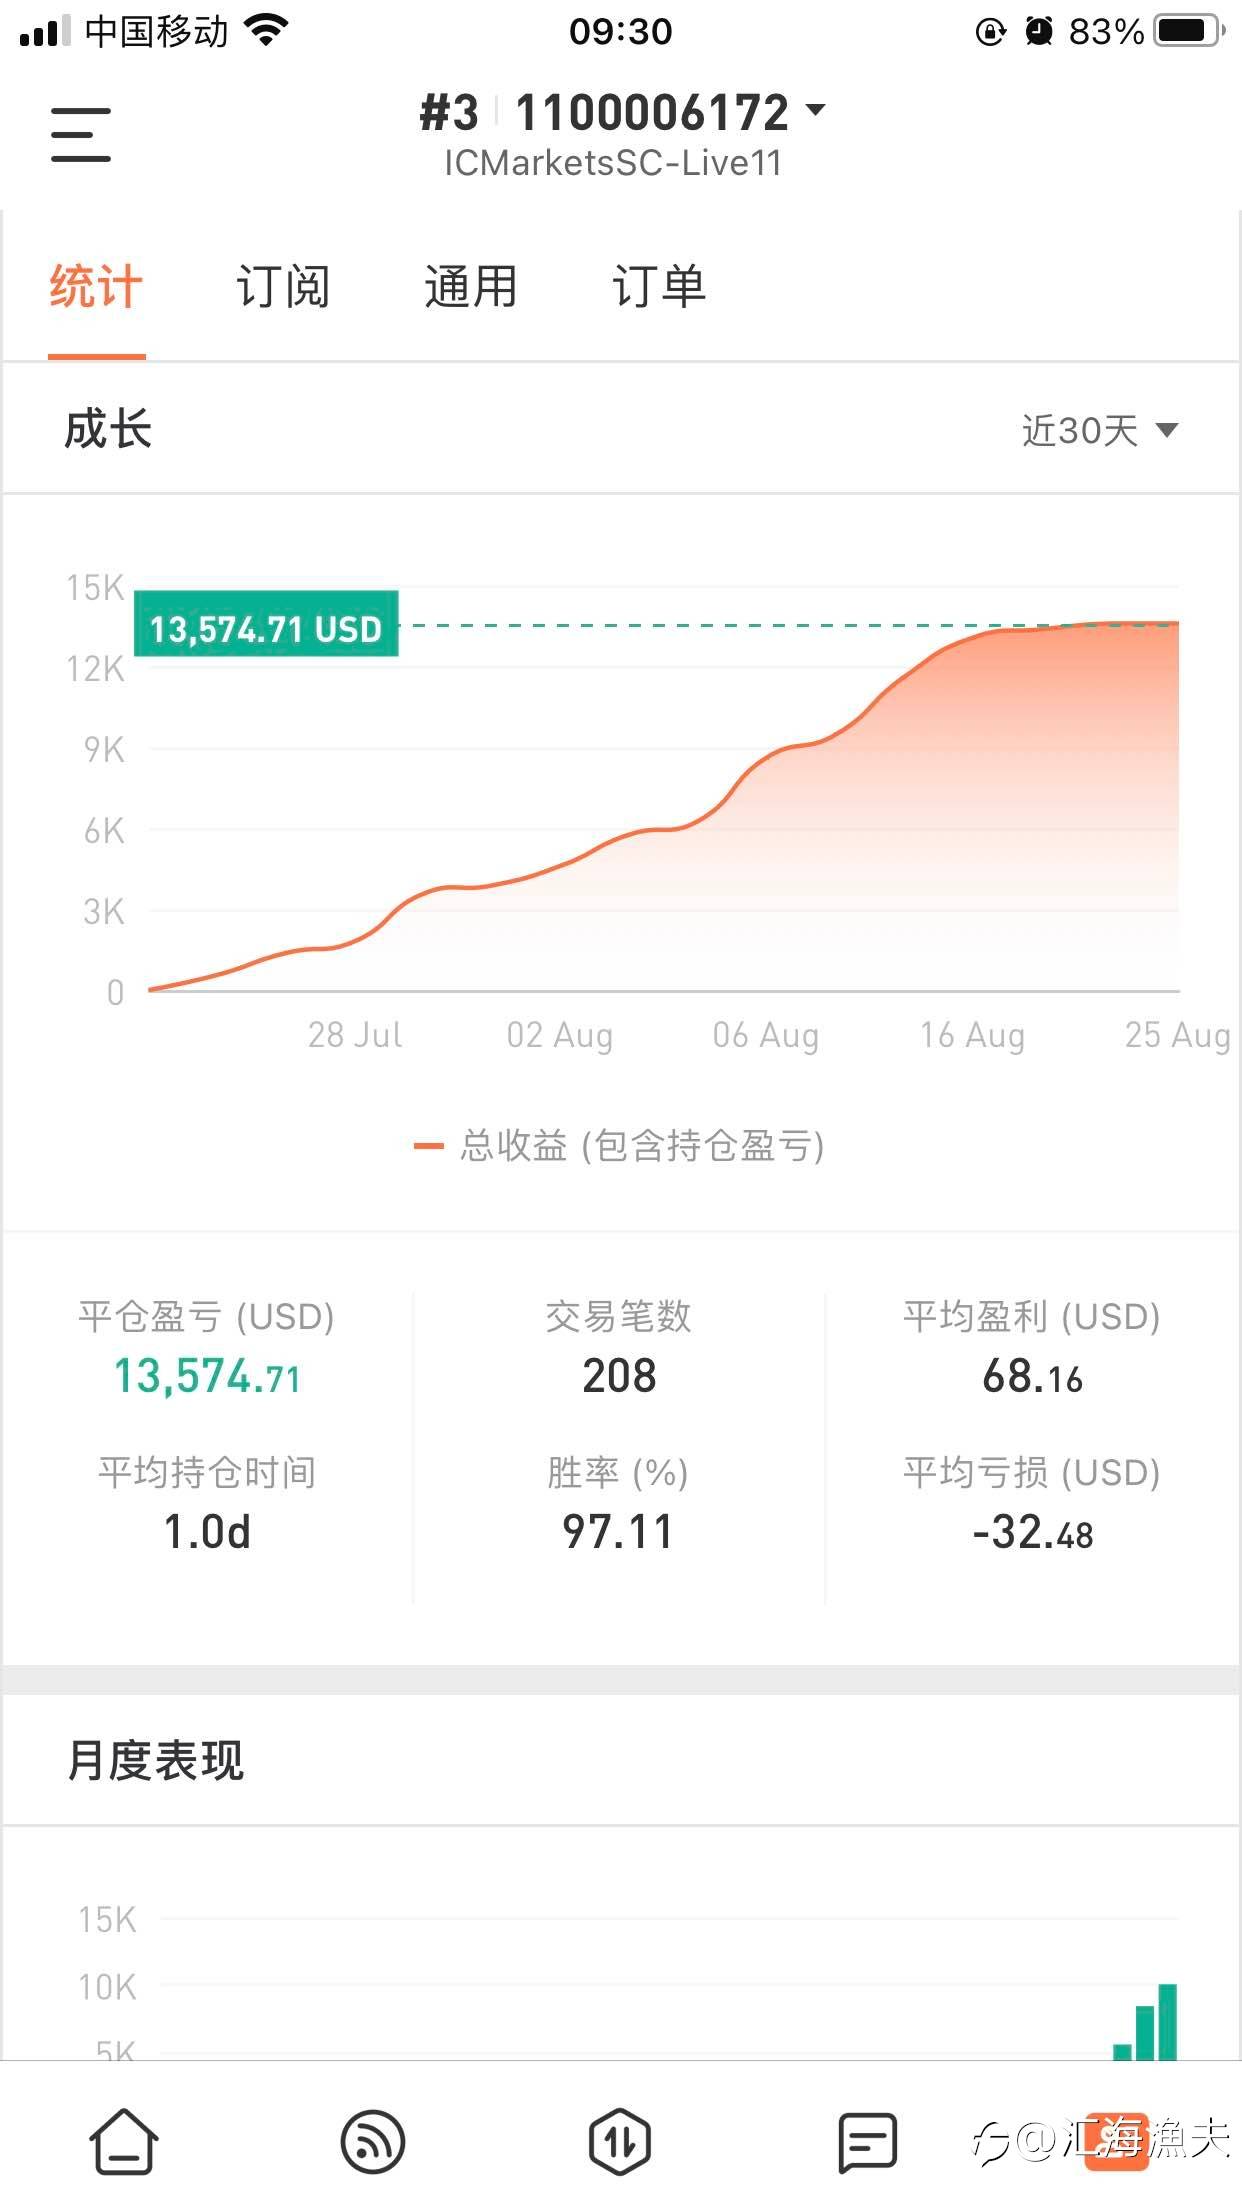Switch to the 订阅 tab
Screen dimensions: 1242x2208
283,288
